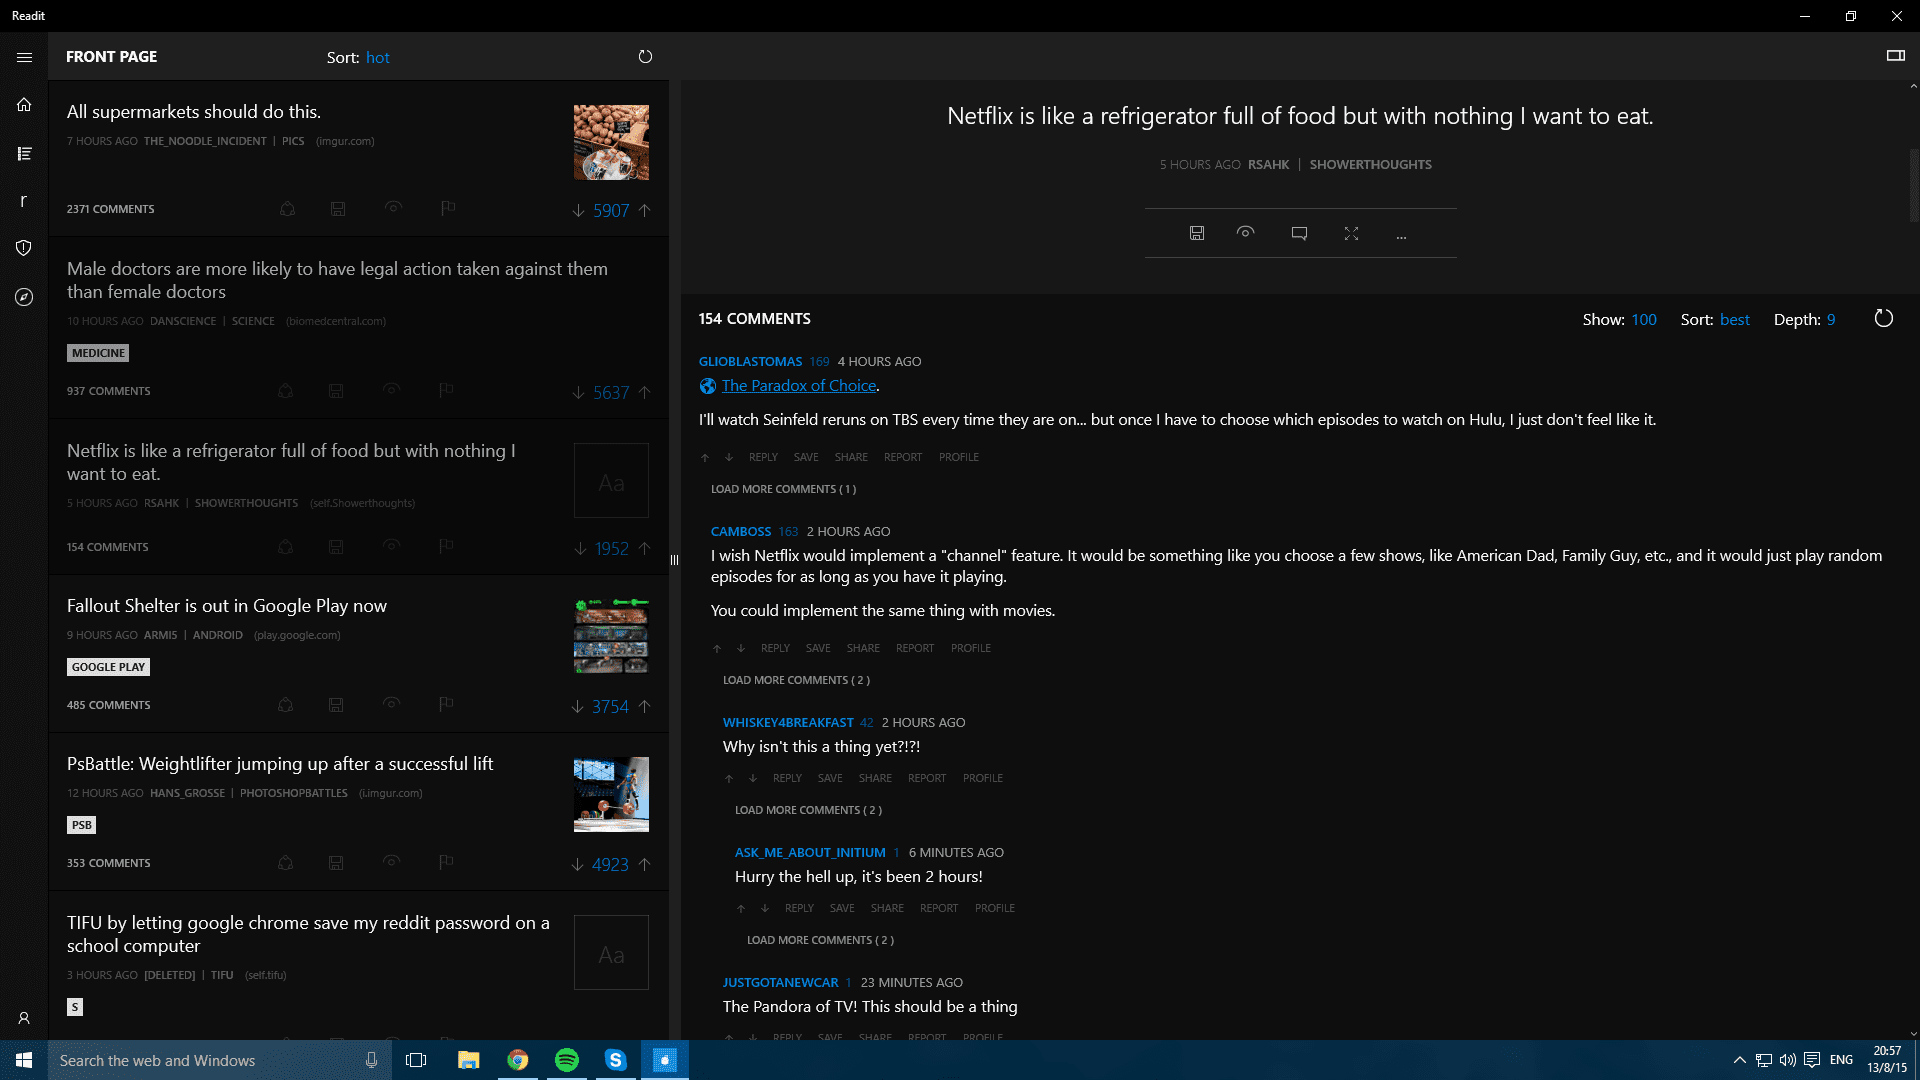
Task: Downvote CAMBOSS's comment
Action: (x=741, y=648)
